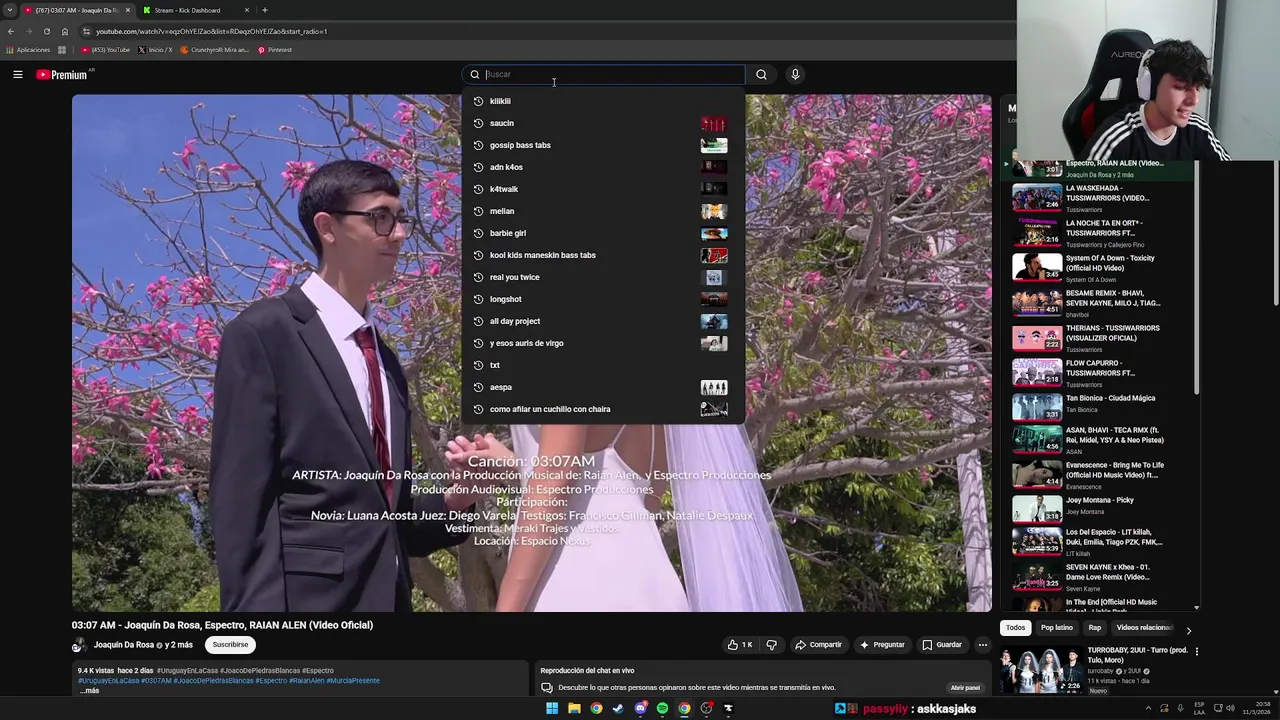Select the Videos relacionados filter chip
Screen dimensions: 1280x720
(1144, 628)
